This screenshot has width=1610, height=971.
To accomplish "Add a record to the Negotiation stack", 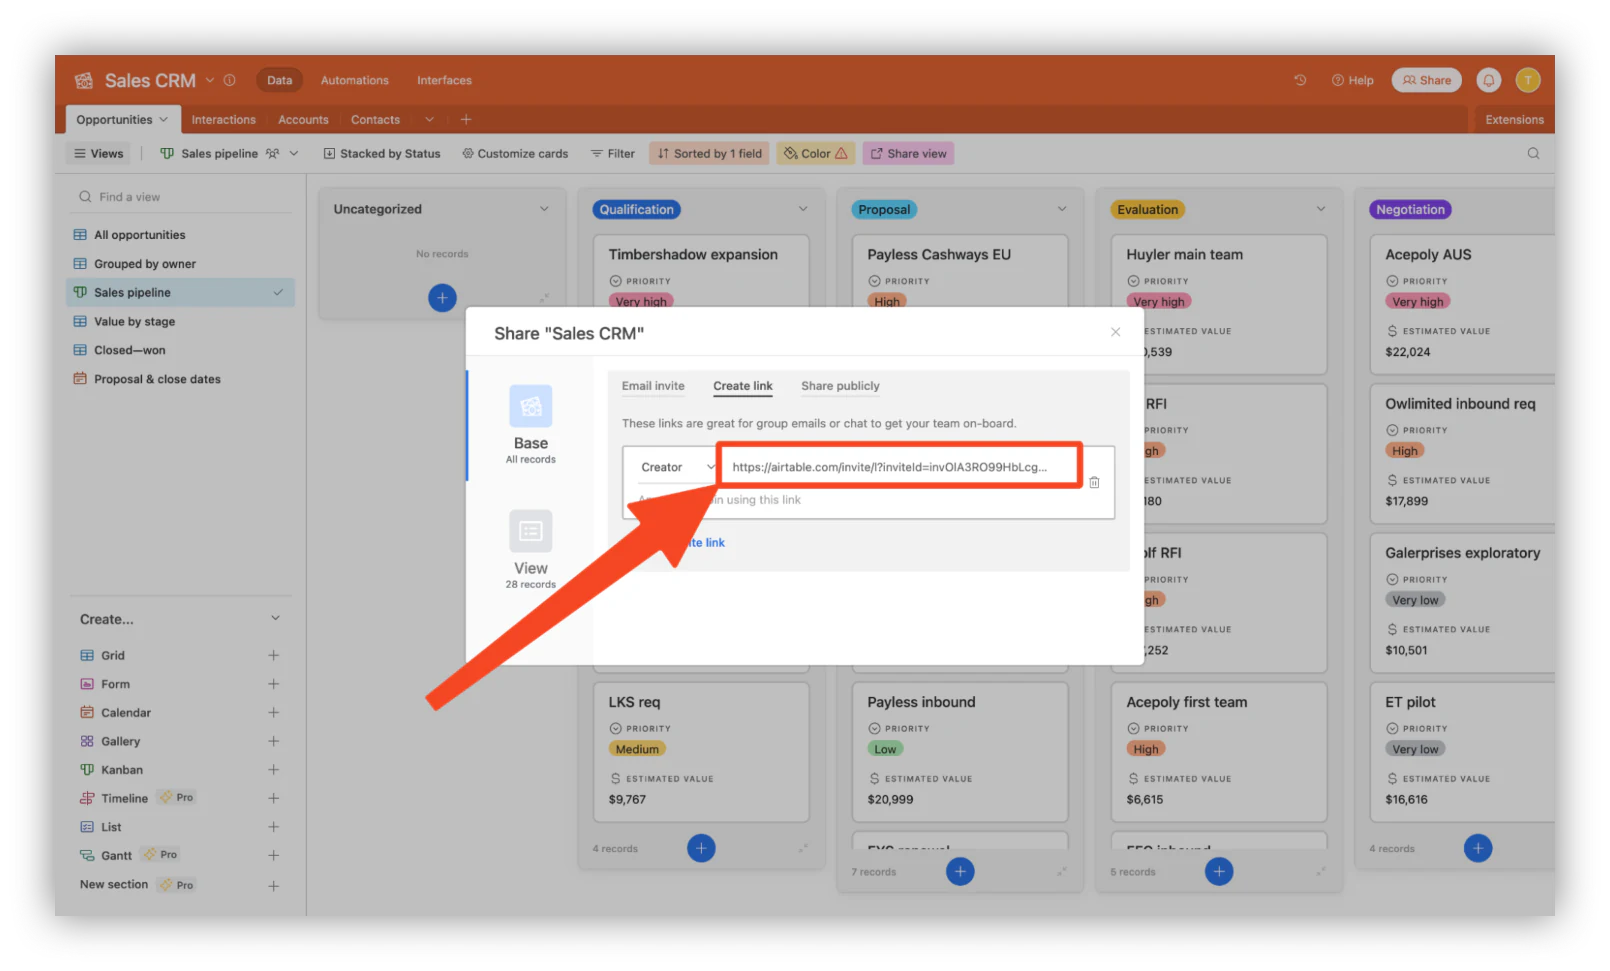I will click(x=1478, y=848).
